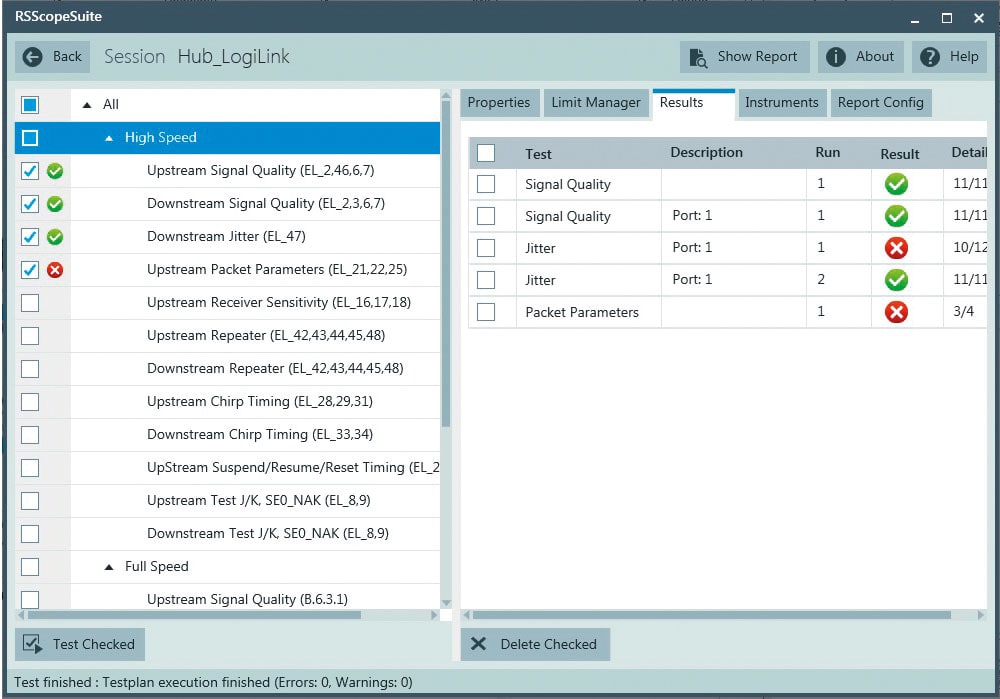Viewport: 1000px width, 699px height.
Task: Sort by the Test column header
Action: [538, 154]
